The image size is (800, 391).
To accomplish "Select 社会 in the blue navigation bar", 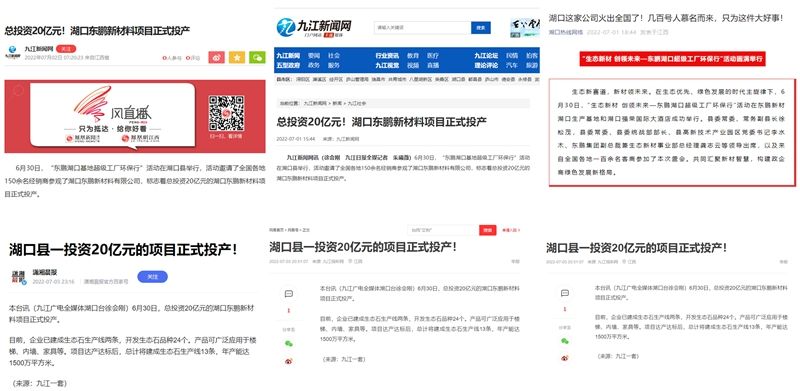I will coord(334,55).
